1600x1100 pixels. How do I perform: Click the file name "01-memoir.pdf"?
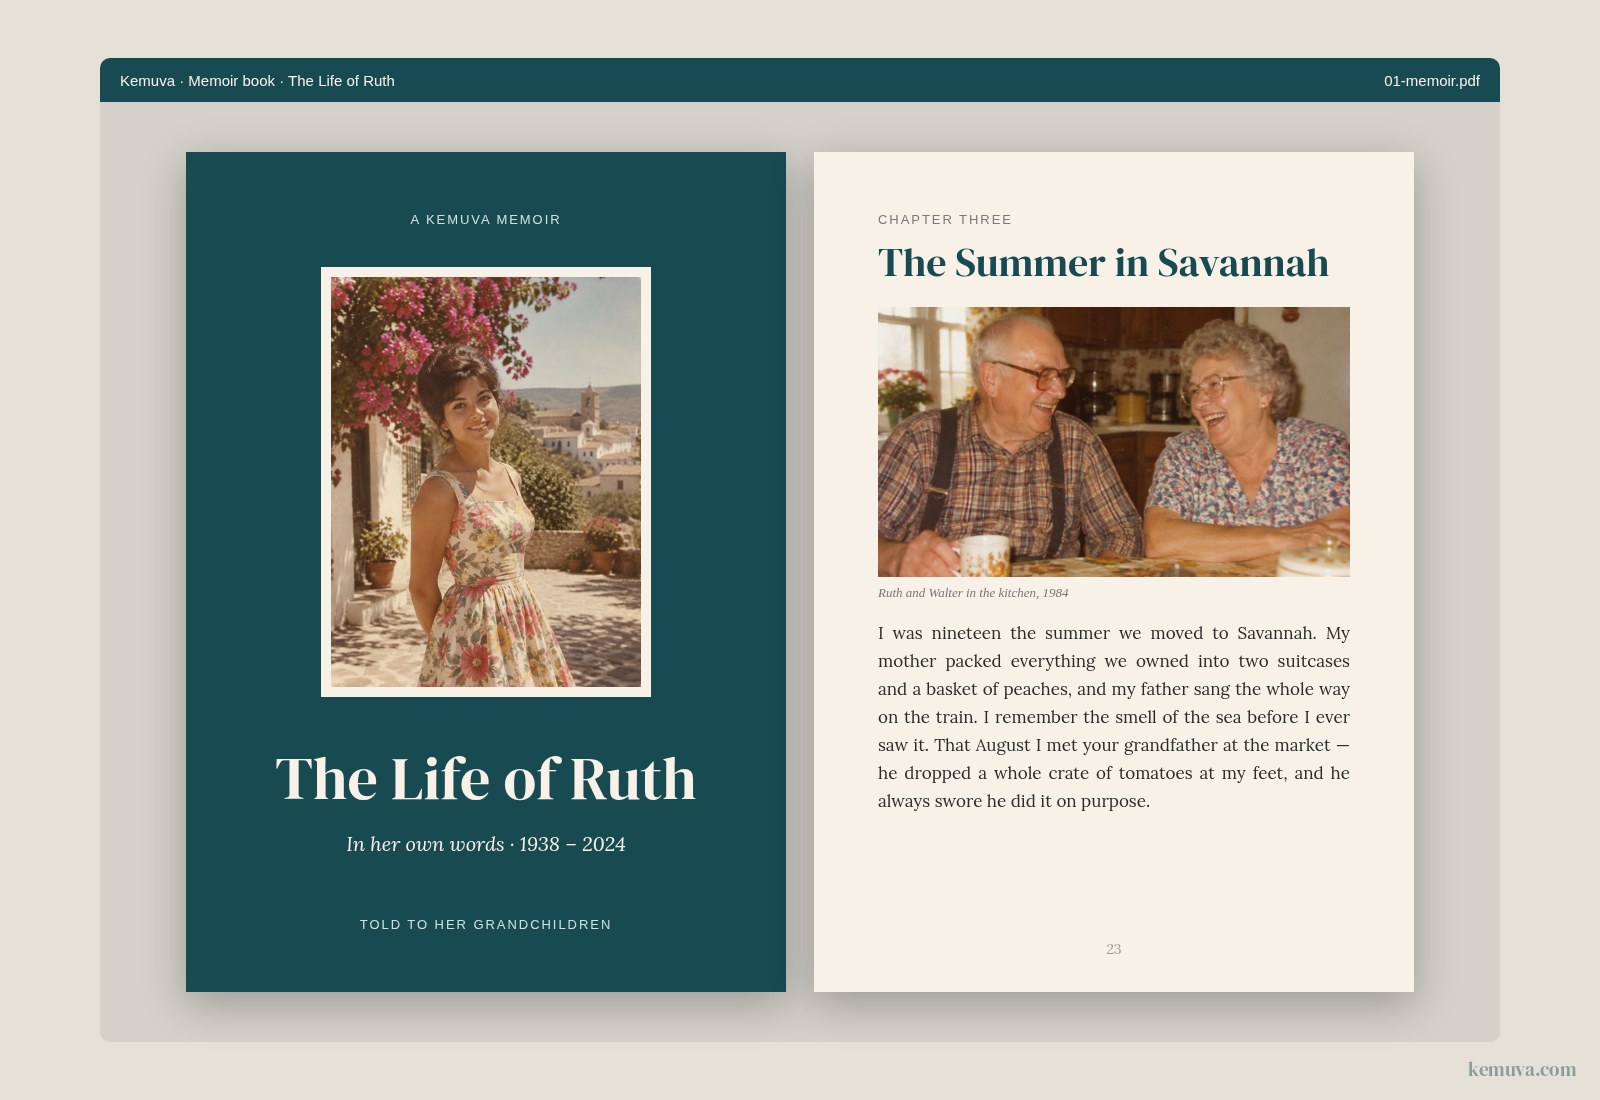point(1431,81)
